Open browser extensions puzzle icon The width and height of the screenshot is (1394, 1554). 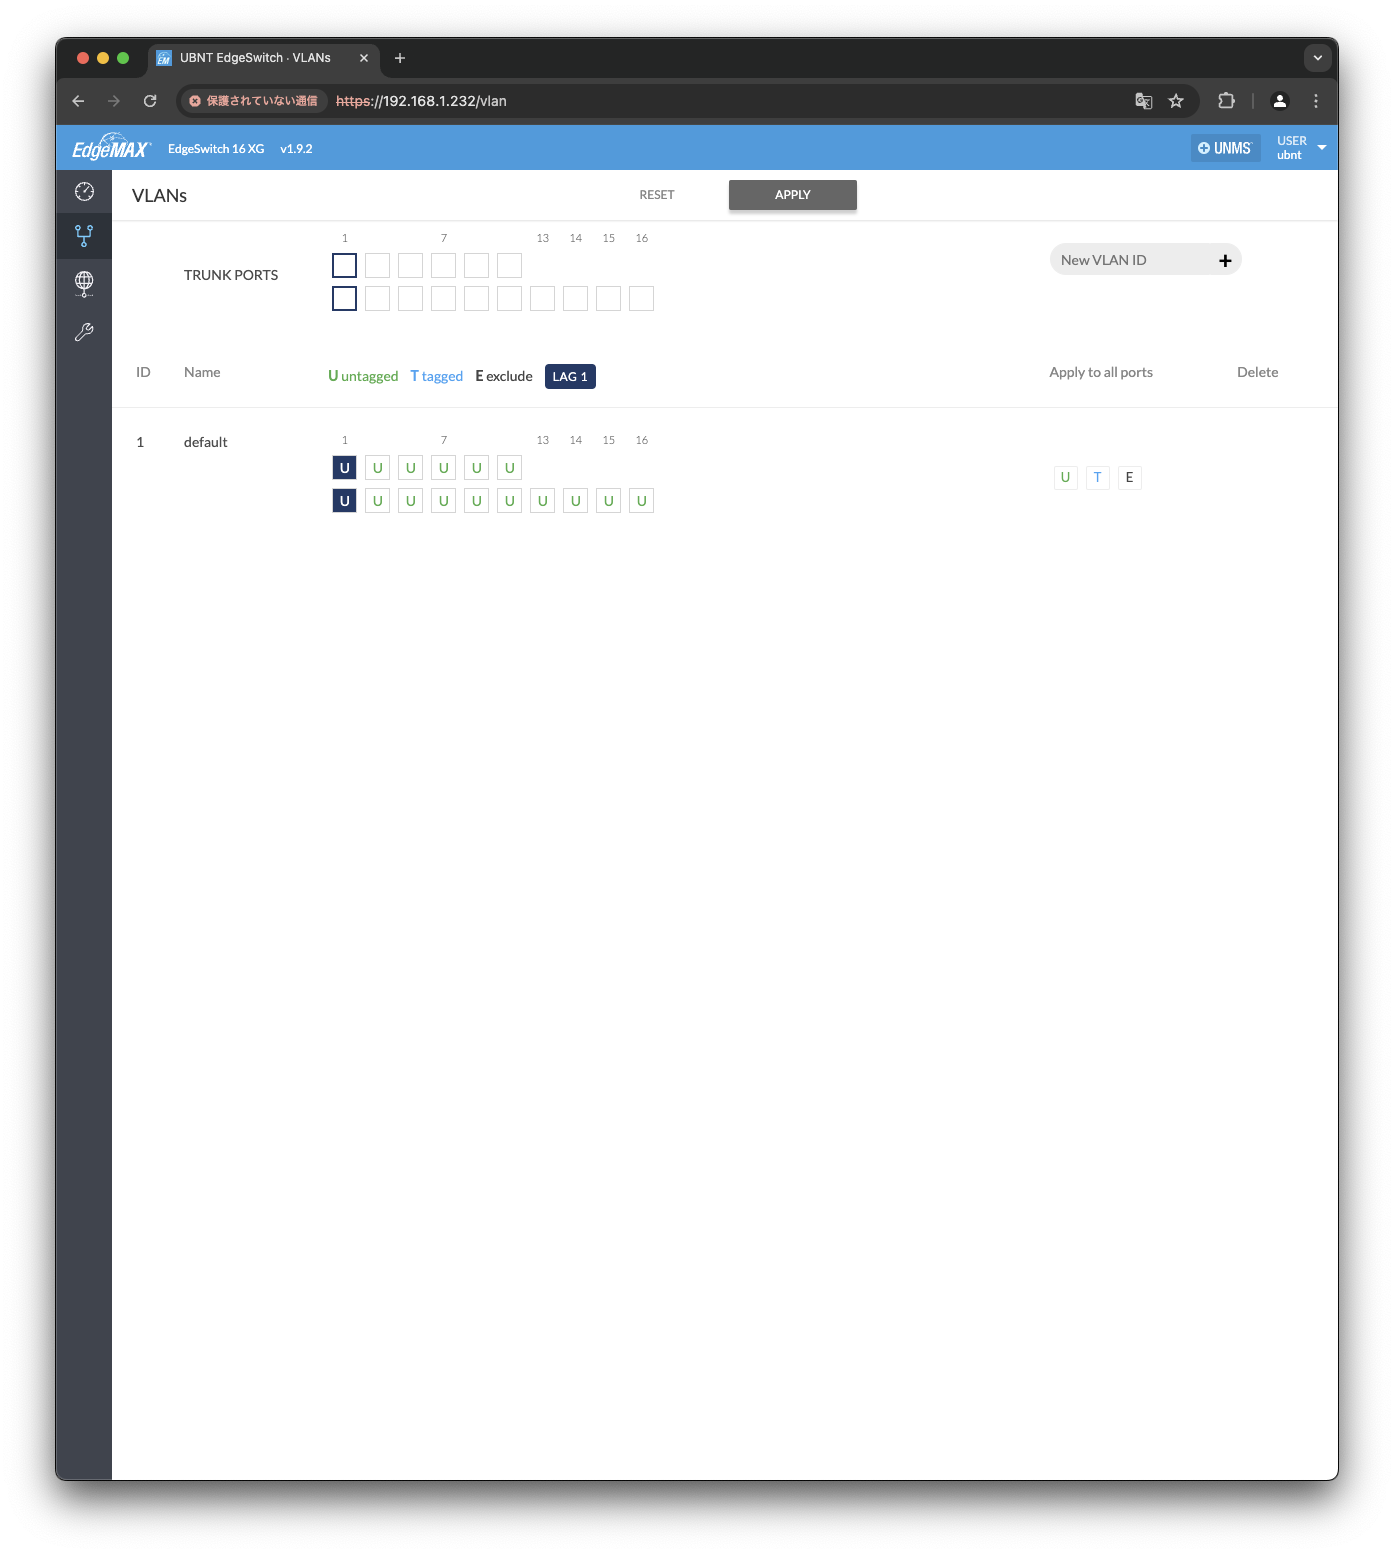pyautogui.click(x=1226, y=101)
